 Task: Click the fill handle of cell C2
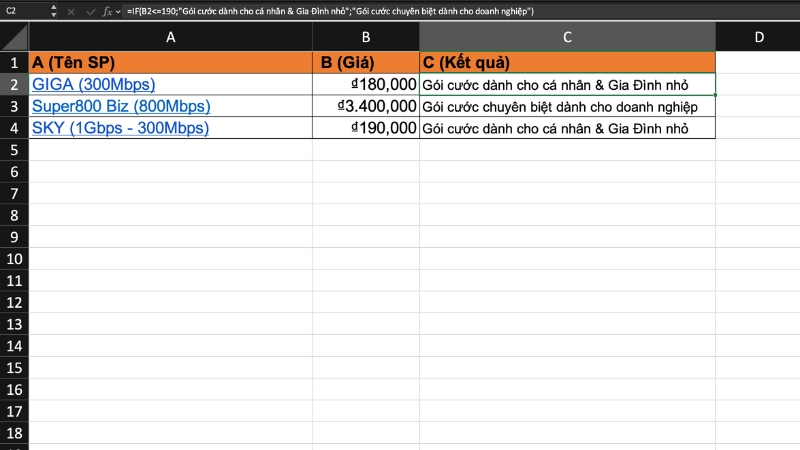[715, 95]
